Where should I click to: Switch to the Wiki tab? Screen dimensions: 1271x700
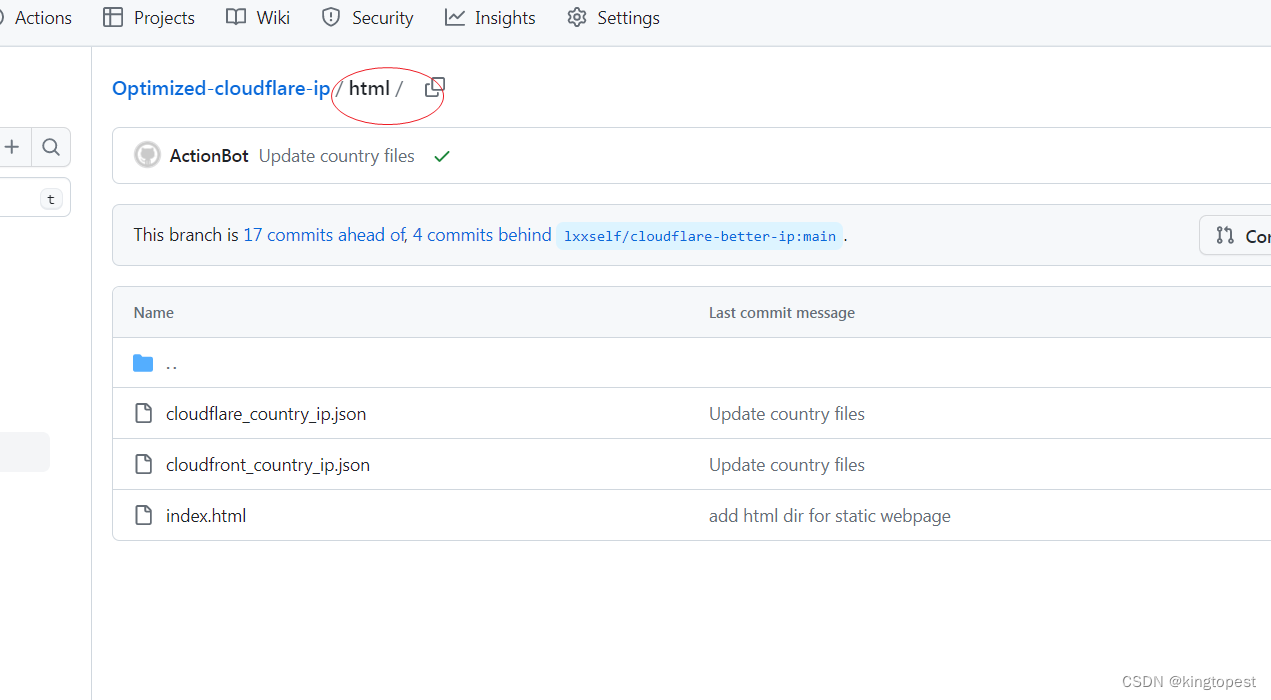point(258,18)
